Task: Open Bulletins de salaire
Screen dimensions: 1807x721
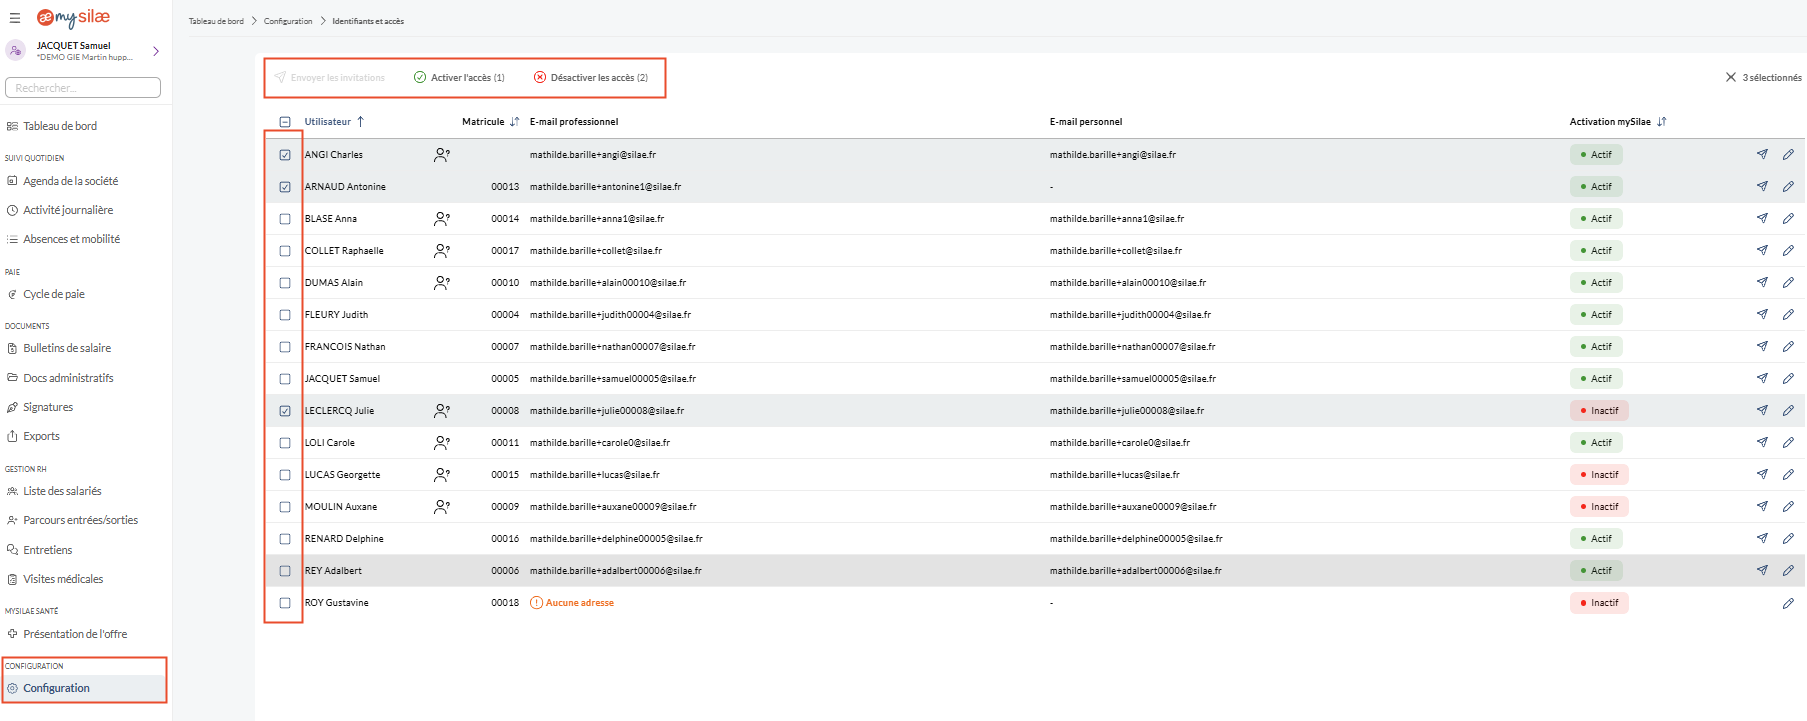Action: pyautogui.click(x=67, y=348)
